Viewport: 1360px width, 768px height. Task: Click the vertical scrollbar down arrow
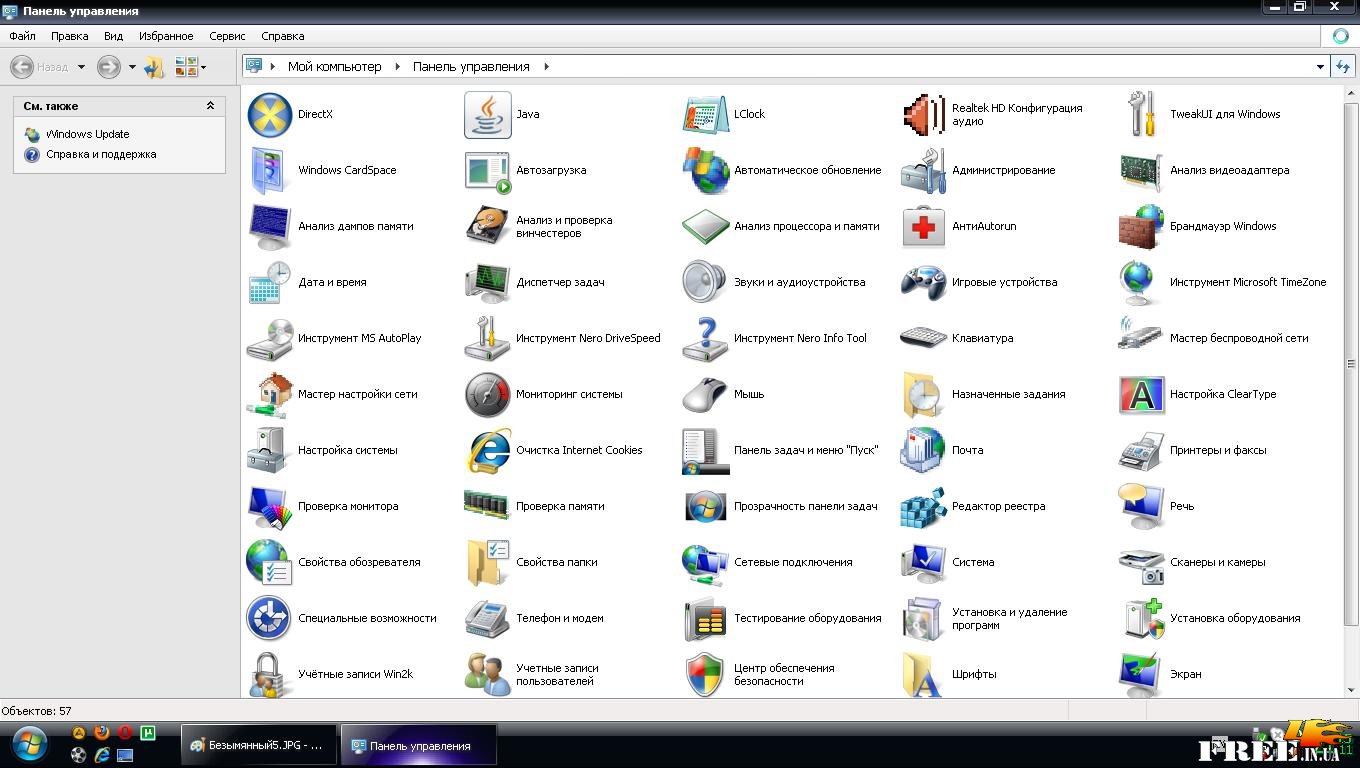coord(1351,689)
